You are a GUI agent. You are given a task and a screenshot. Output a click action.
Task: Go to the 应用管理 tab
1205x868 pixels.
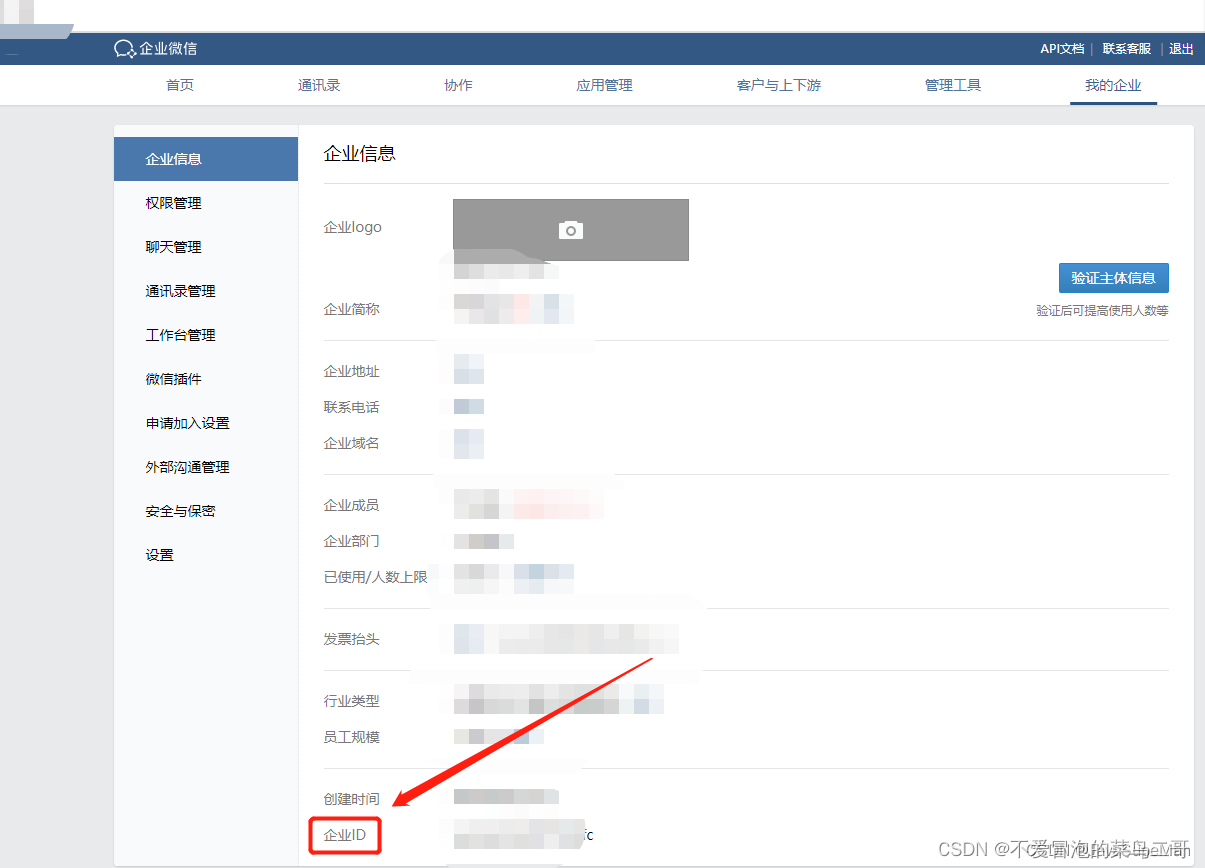coord(604,86)
